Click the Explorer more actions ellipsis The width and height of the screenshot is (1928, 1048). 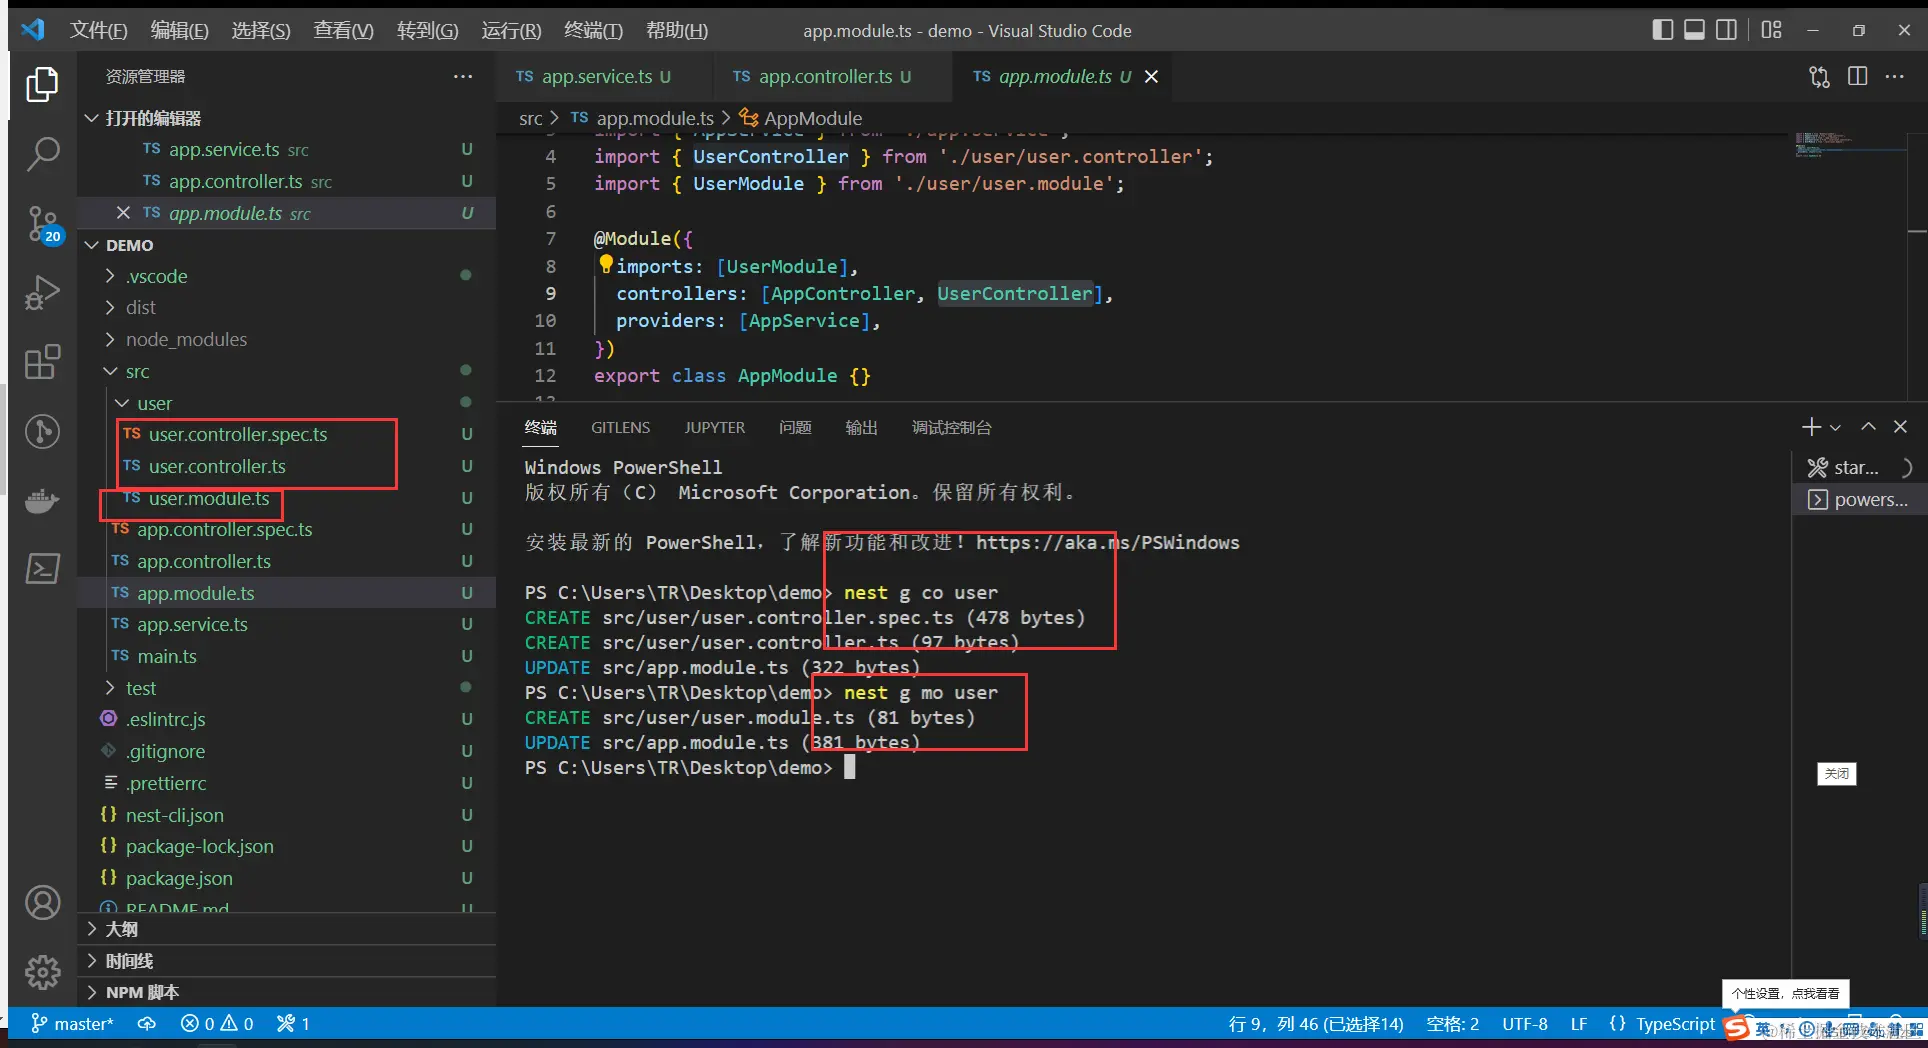click(x=463, y=76)
